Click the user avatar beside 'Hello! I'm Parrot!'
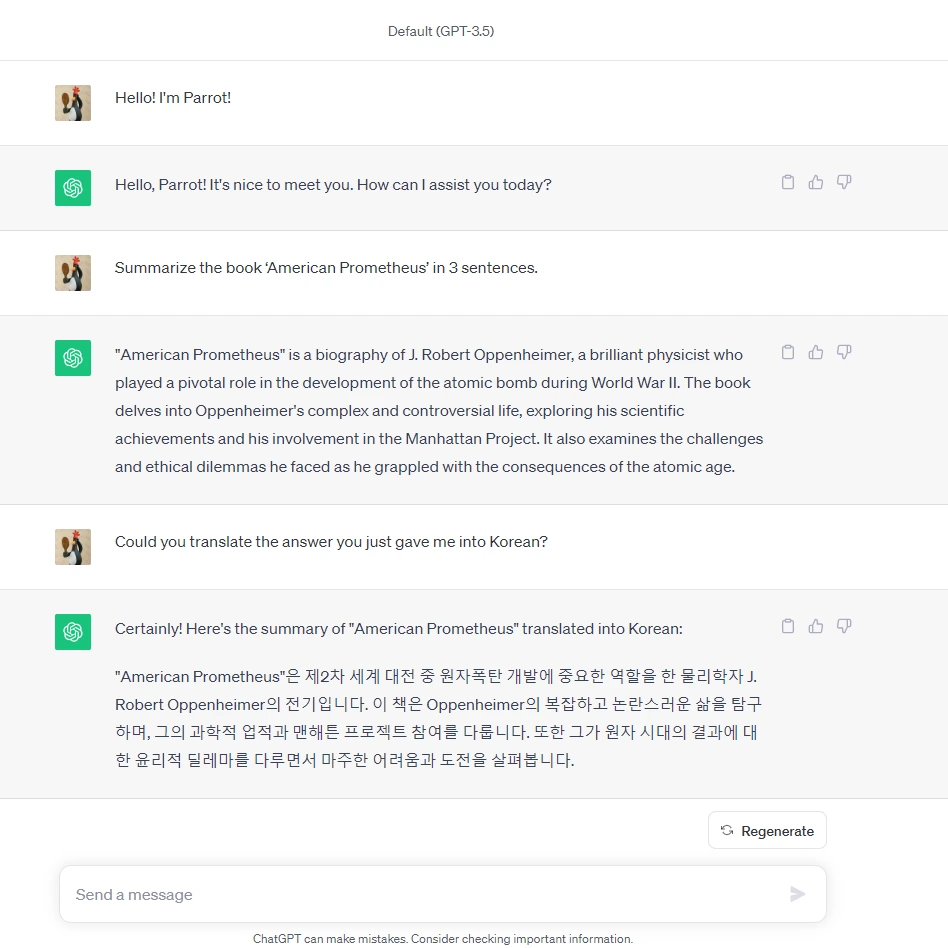The height and width of the screenshot is (948, 948). click(73, 103)
